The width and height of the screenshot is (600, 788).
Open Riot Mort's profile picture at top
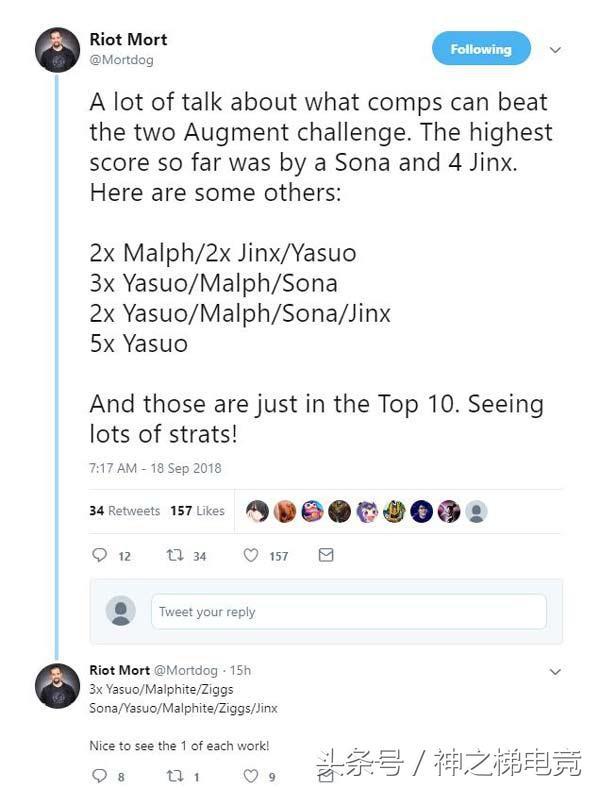[x=57, y=50]
